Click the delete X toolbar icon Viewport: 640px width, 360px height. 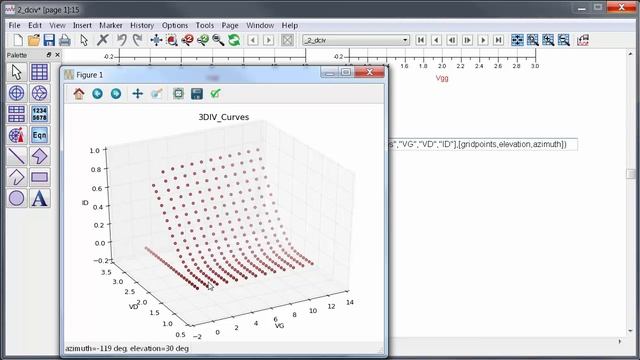click(x=103, y=40)
